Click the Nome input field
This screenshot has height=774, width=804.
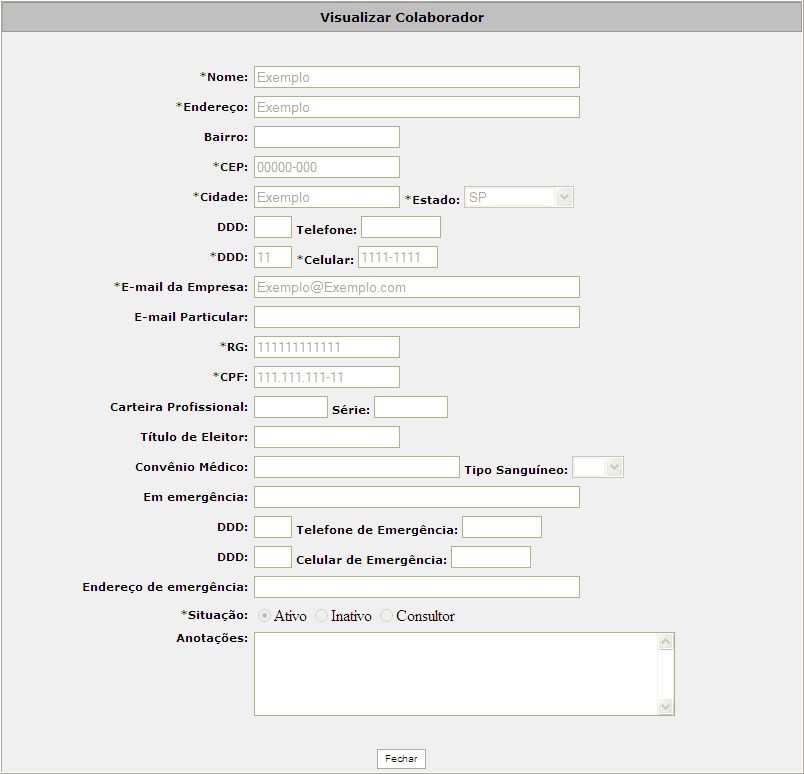pyautogui.click(x=417, y=77)
